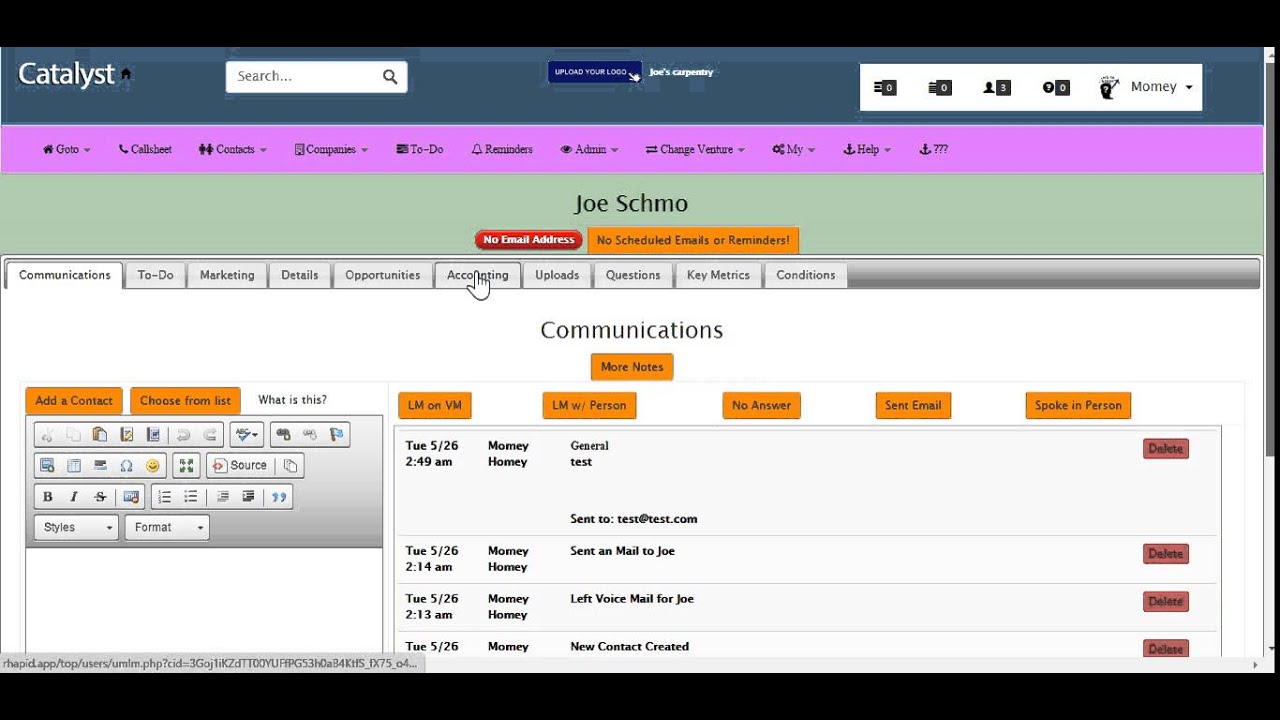Switch to the Accounting tab
Image resolution: width=1280 pixels, height=720 pixels.
478,275
